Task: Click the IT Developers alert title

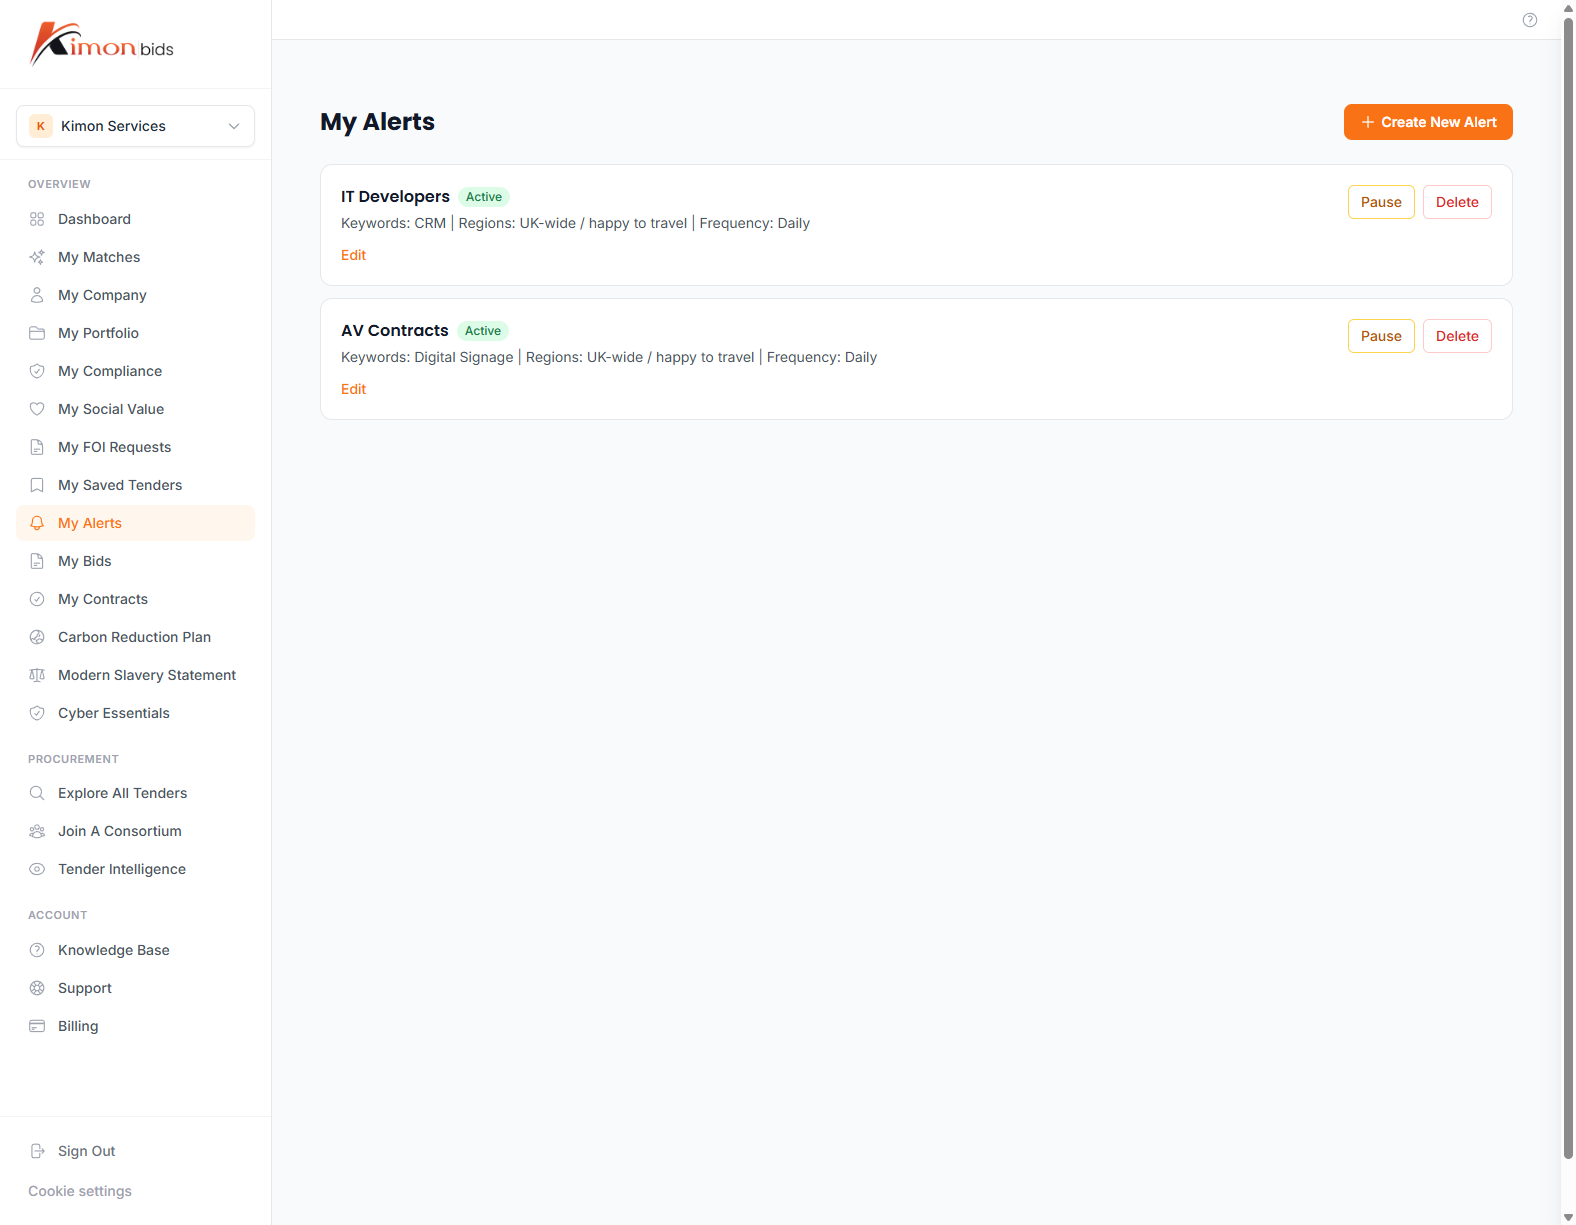Action: tap(395, 196)
